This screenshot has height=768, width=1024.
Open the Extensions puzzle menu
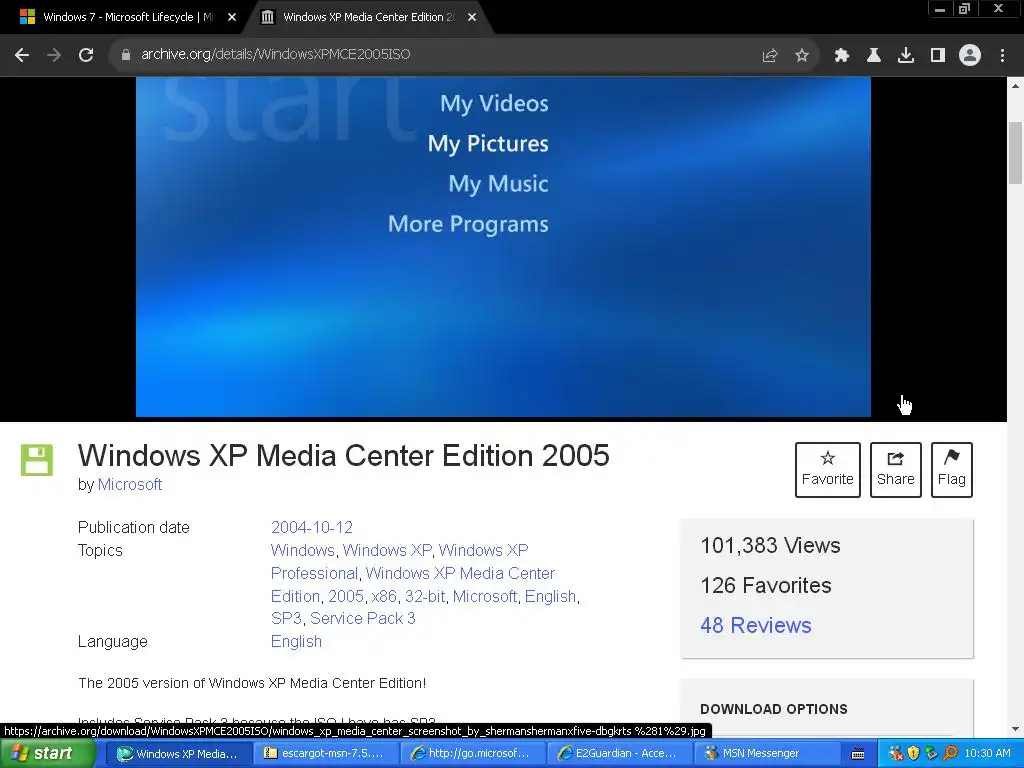click(x=842, y=56)
